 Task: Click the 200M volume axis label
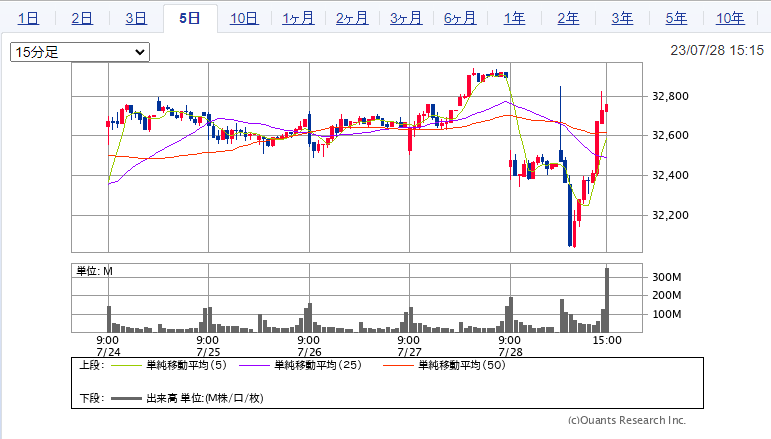tap(667, 295)
